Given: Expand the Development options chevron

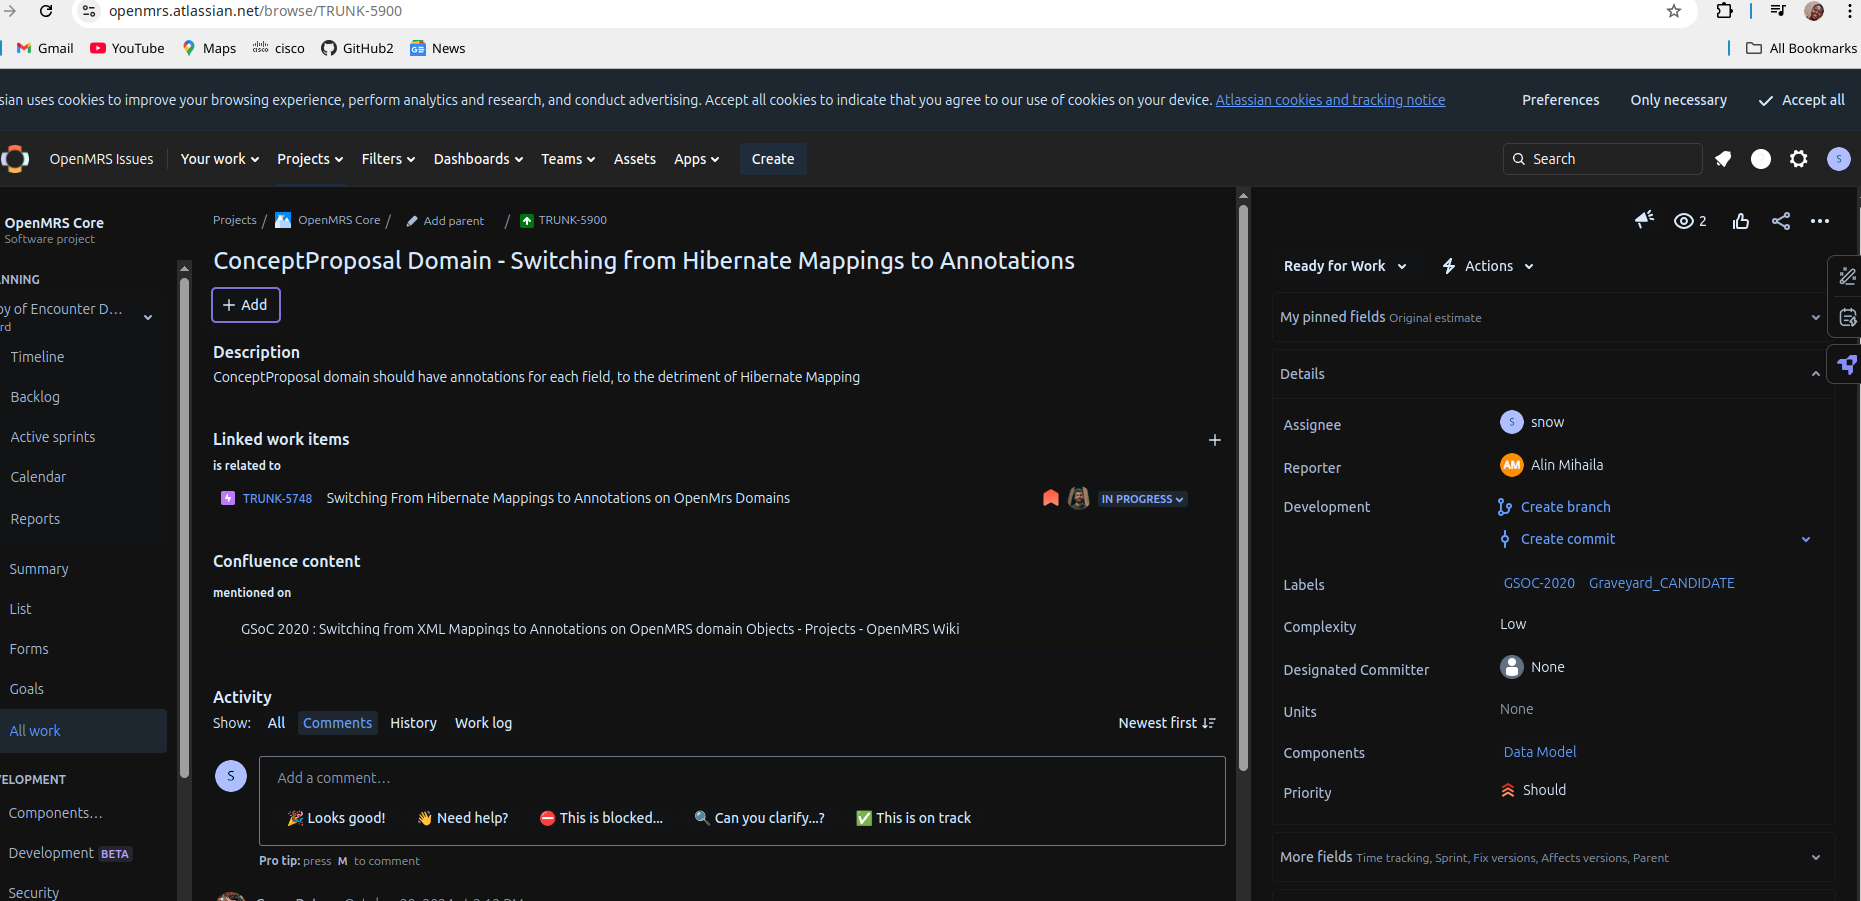Looking at the screenshot, I should (1806, 539).
